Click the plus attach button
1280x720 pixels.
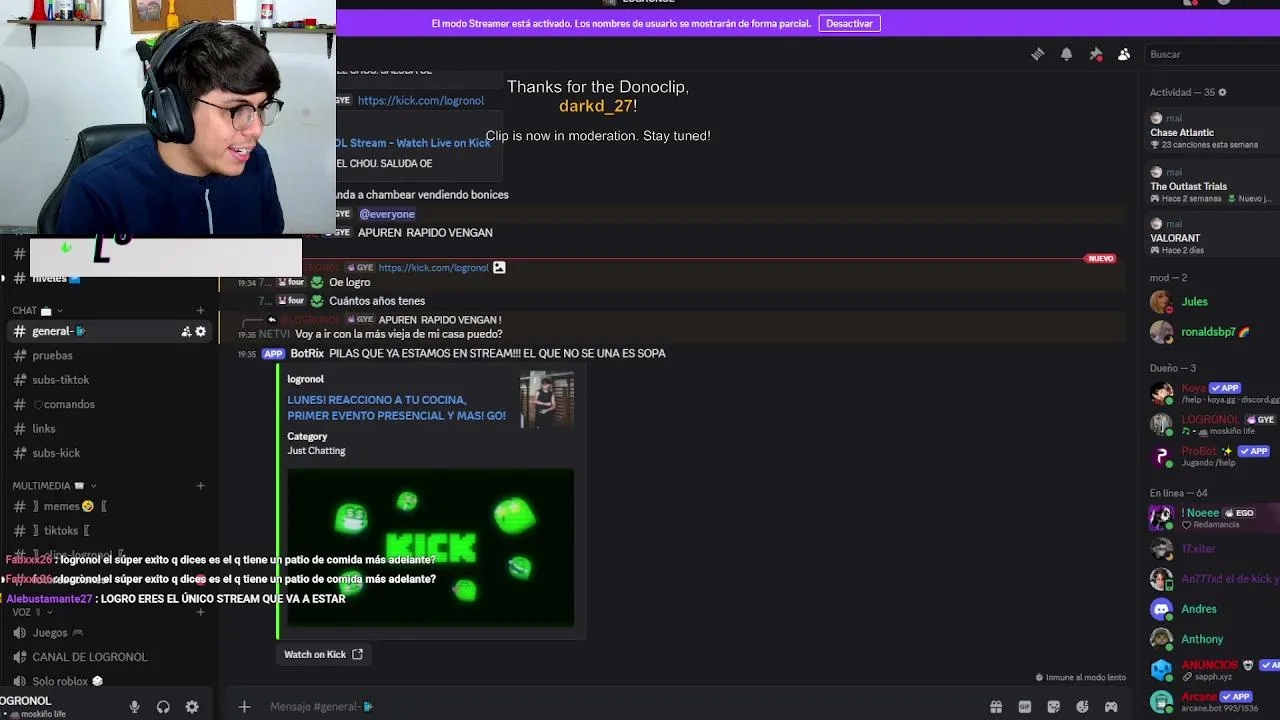coord(244,707)
